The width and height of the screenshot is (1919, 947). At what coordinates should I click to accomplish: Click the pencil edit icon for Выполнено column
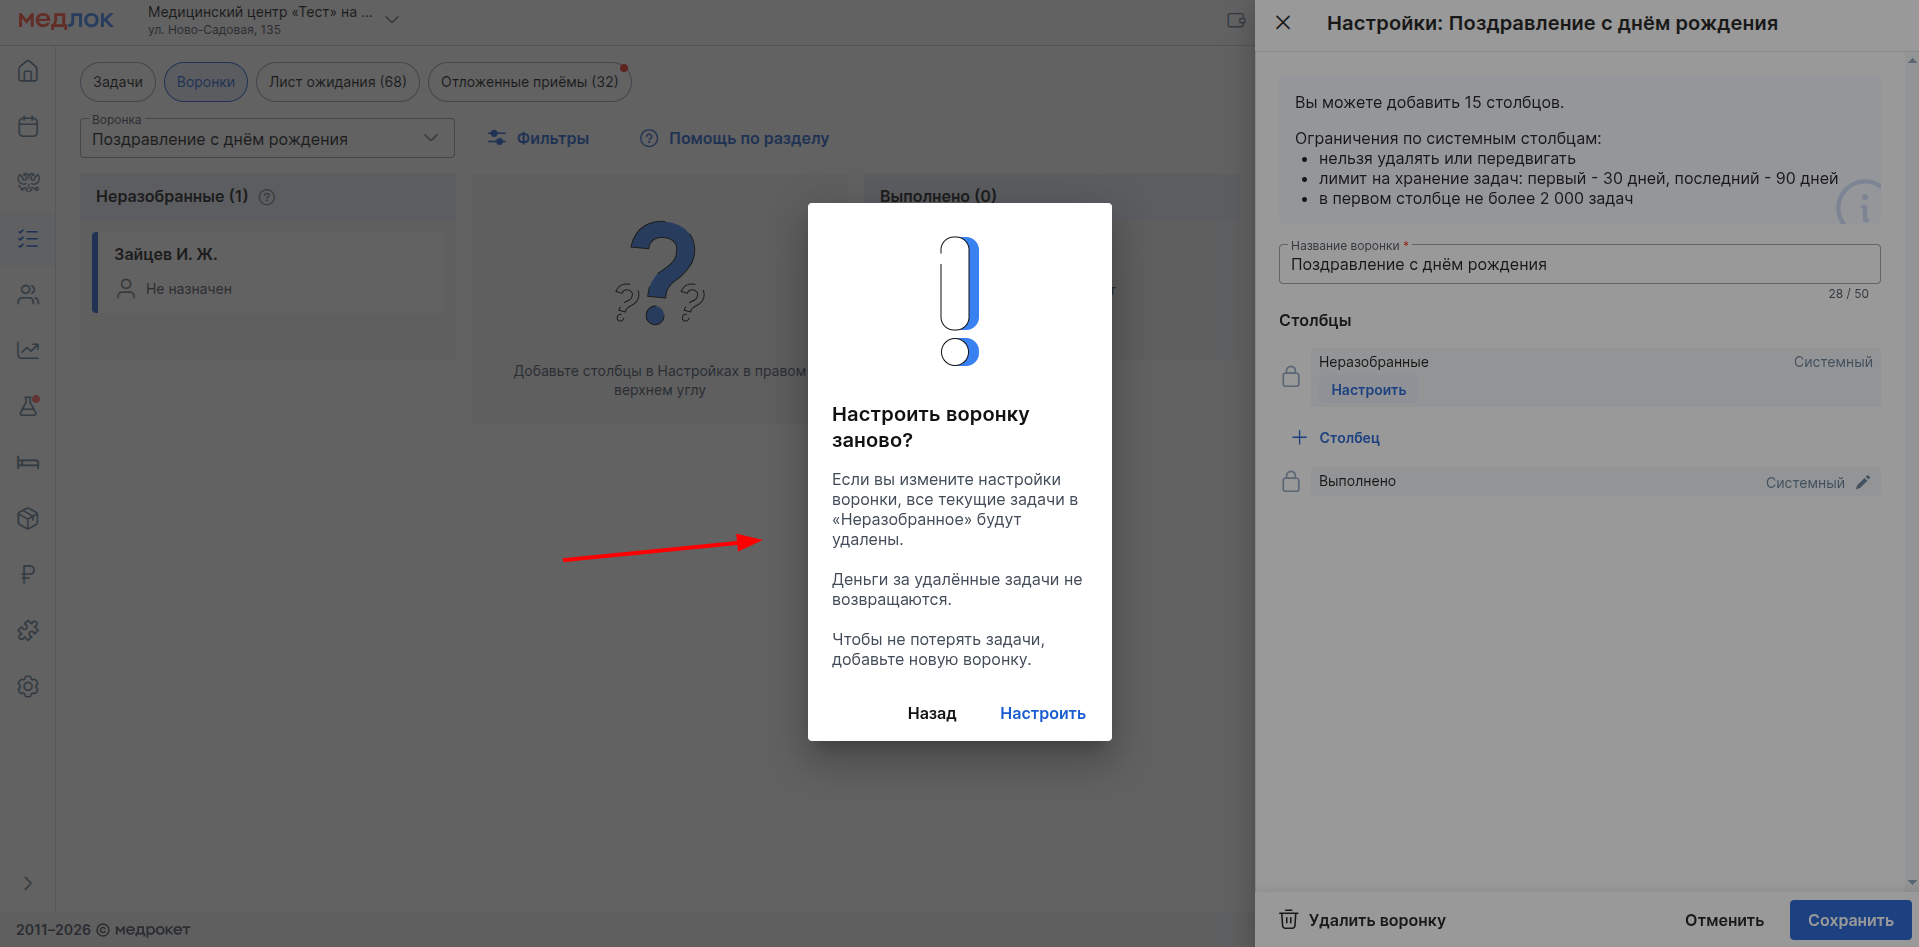tap(1863, 482)
